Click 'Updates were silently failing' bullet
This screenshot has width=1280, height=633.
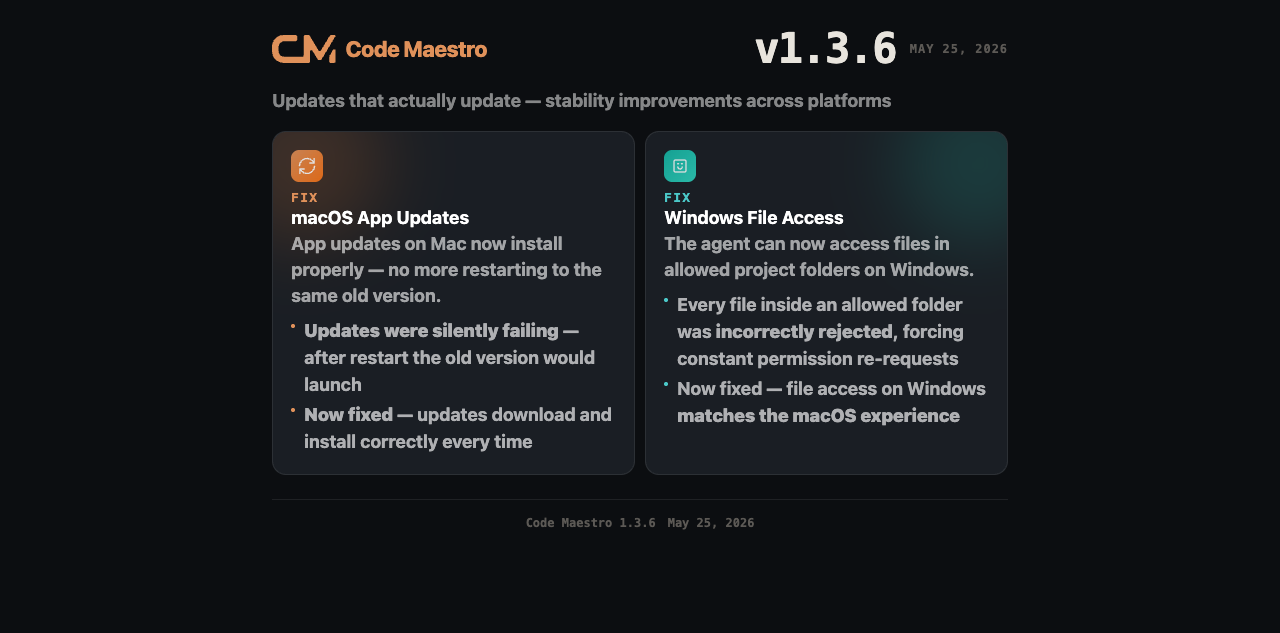click(449, 357)
